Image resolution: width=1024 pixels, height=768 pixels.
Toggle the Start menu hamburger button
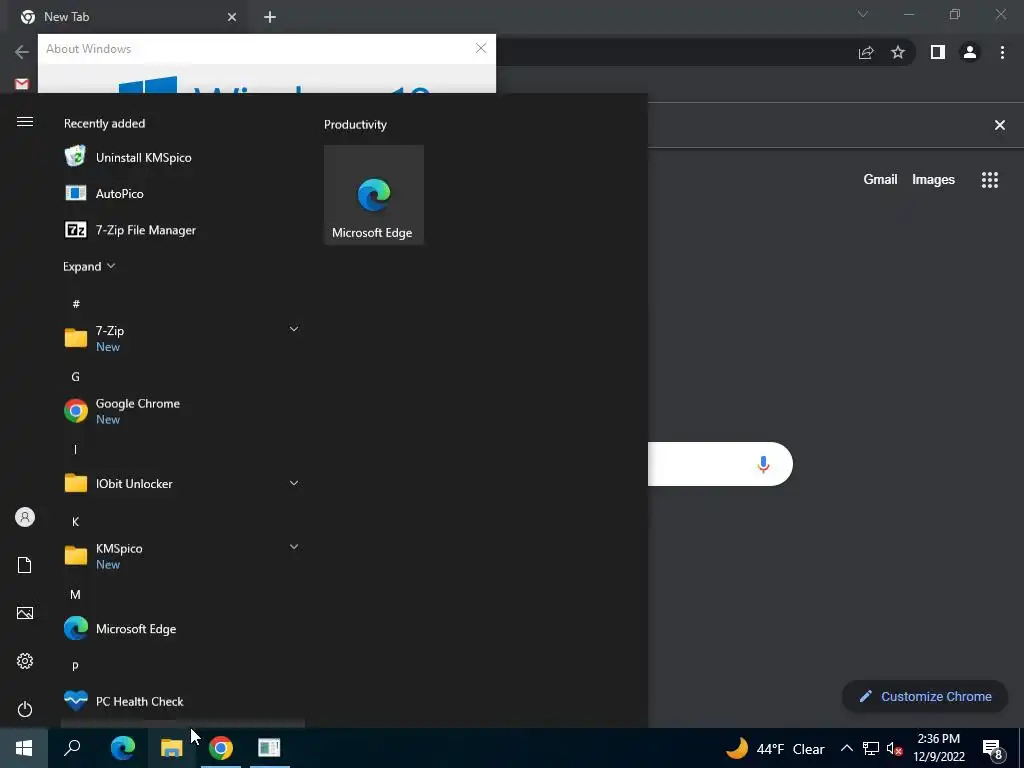25,122
